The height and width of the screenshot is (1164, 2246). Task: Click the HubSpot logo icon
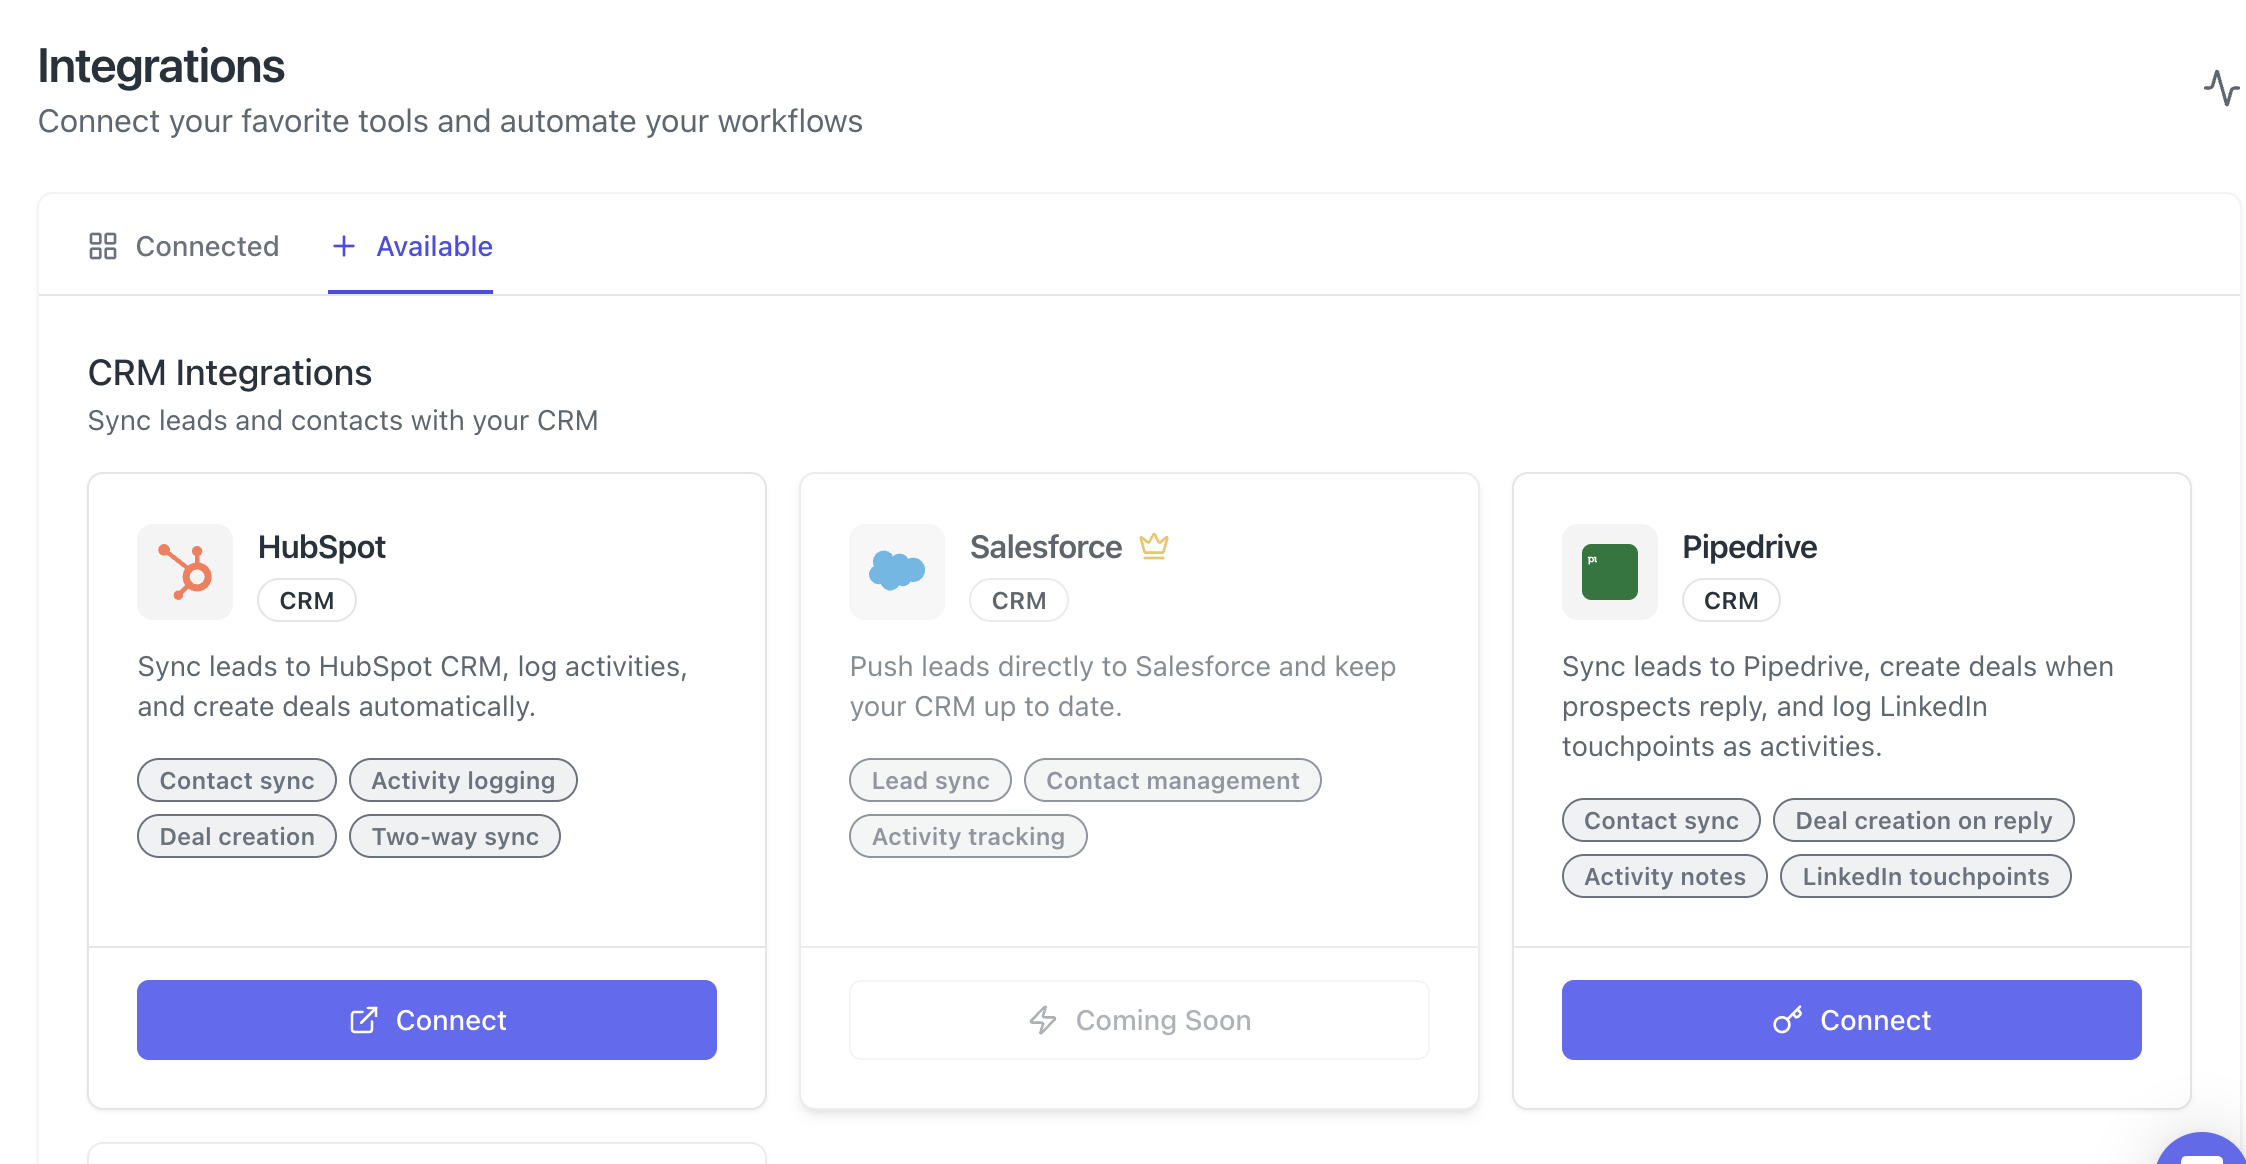click(x=185, y=572)
